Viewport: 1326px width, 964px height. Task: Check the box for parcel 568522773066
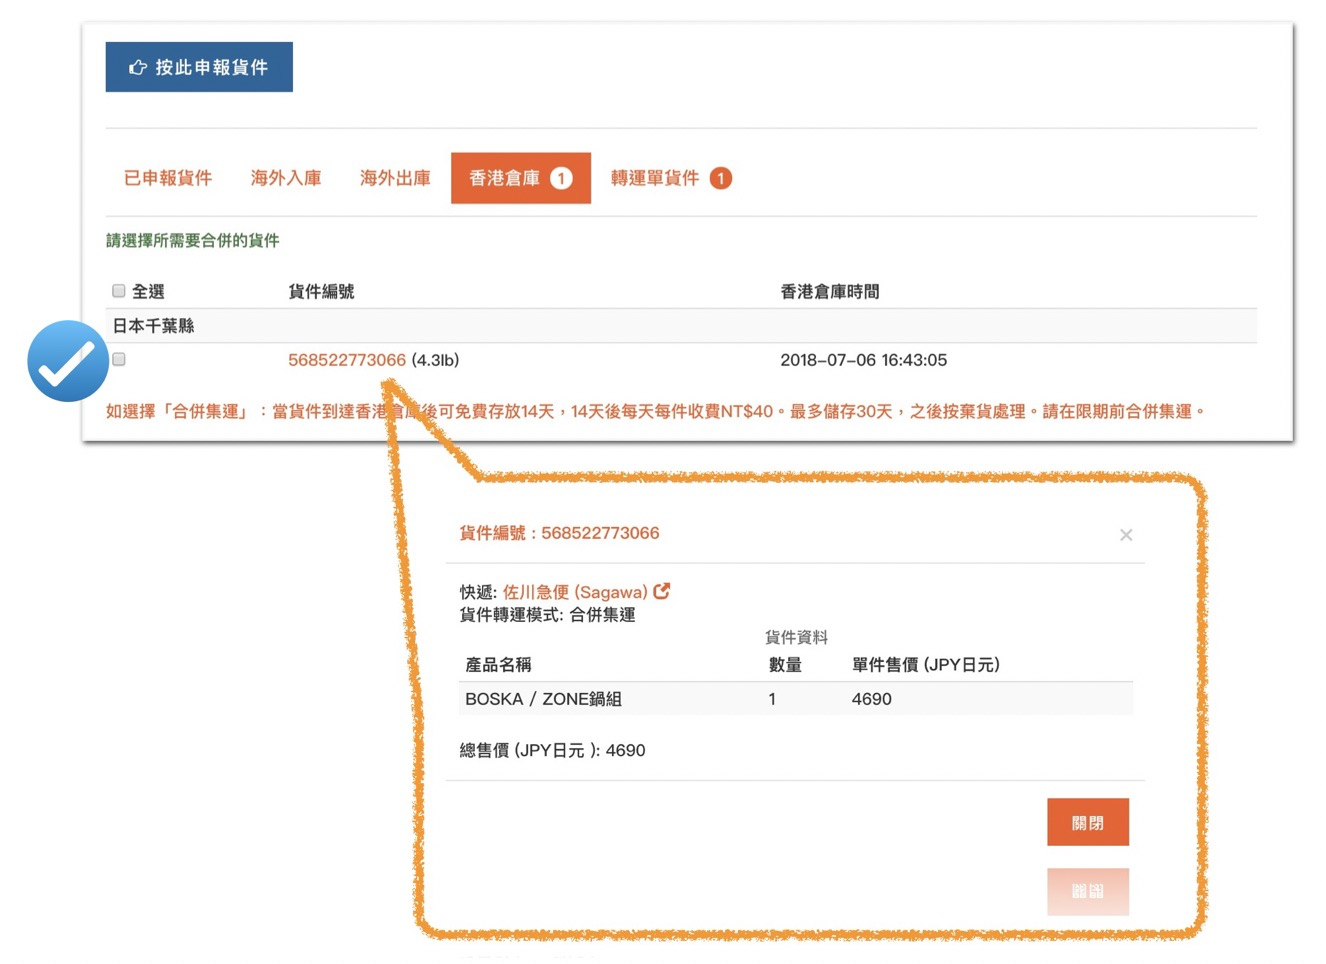coord(119,359)
